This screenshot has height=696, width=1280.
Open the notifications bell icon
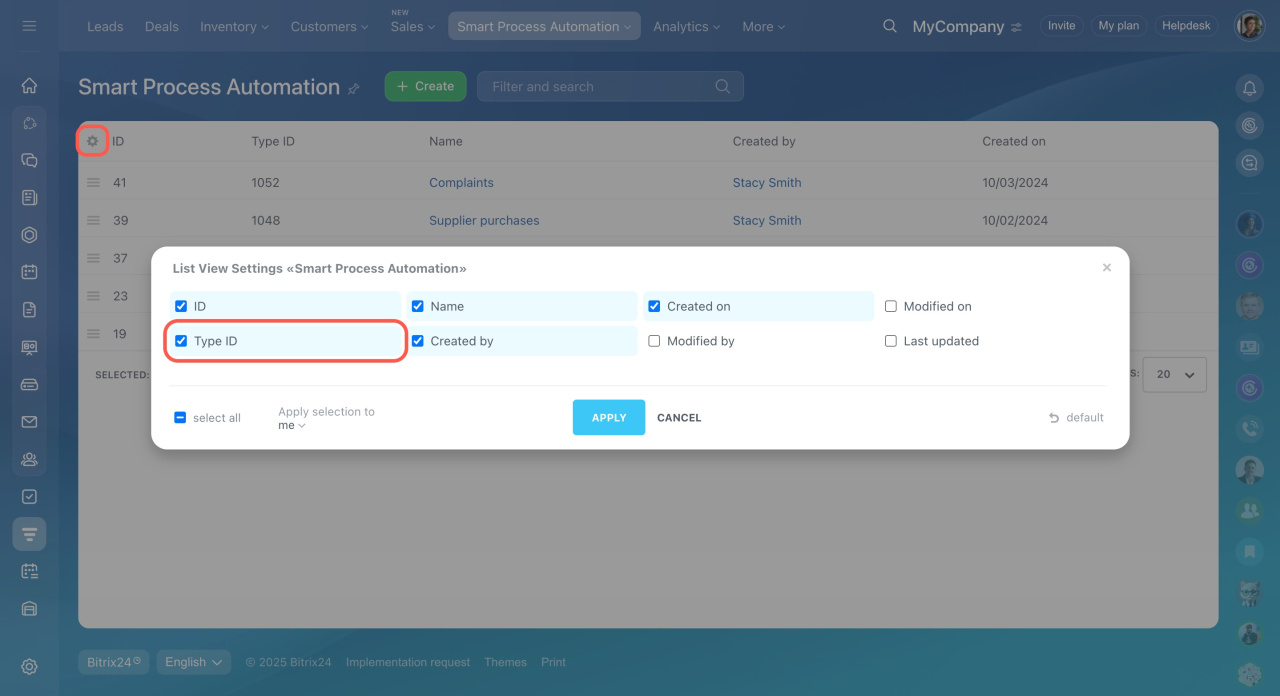click(x=1249, y=88)
